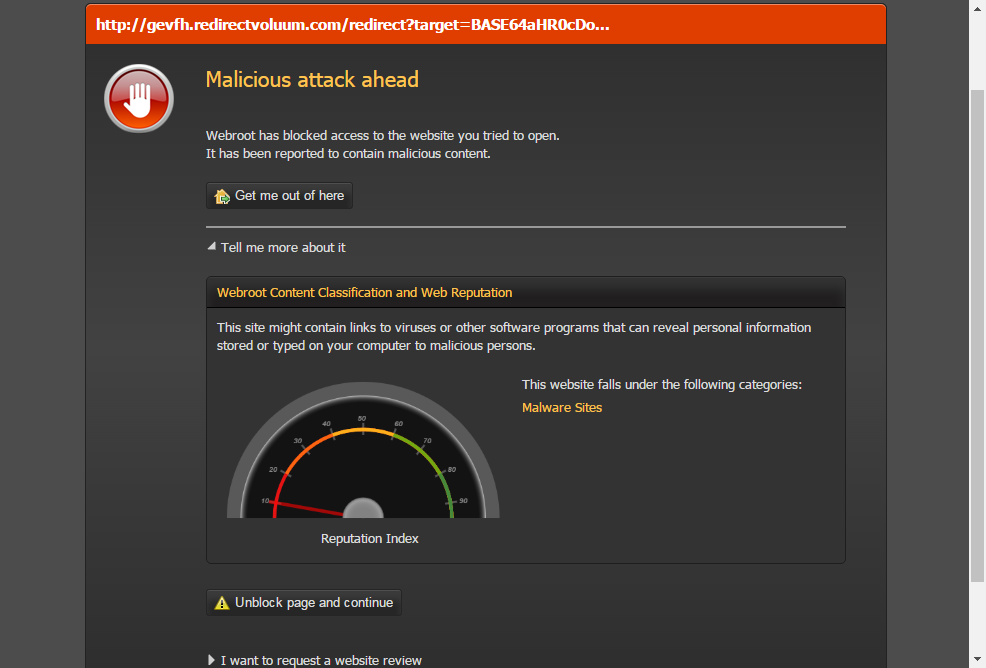
Task: Click the yellow warning triangle icon
Action: click(x=222, y=603)
